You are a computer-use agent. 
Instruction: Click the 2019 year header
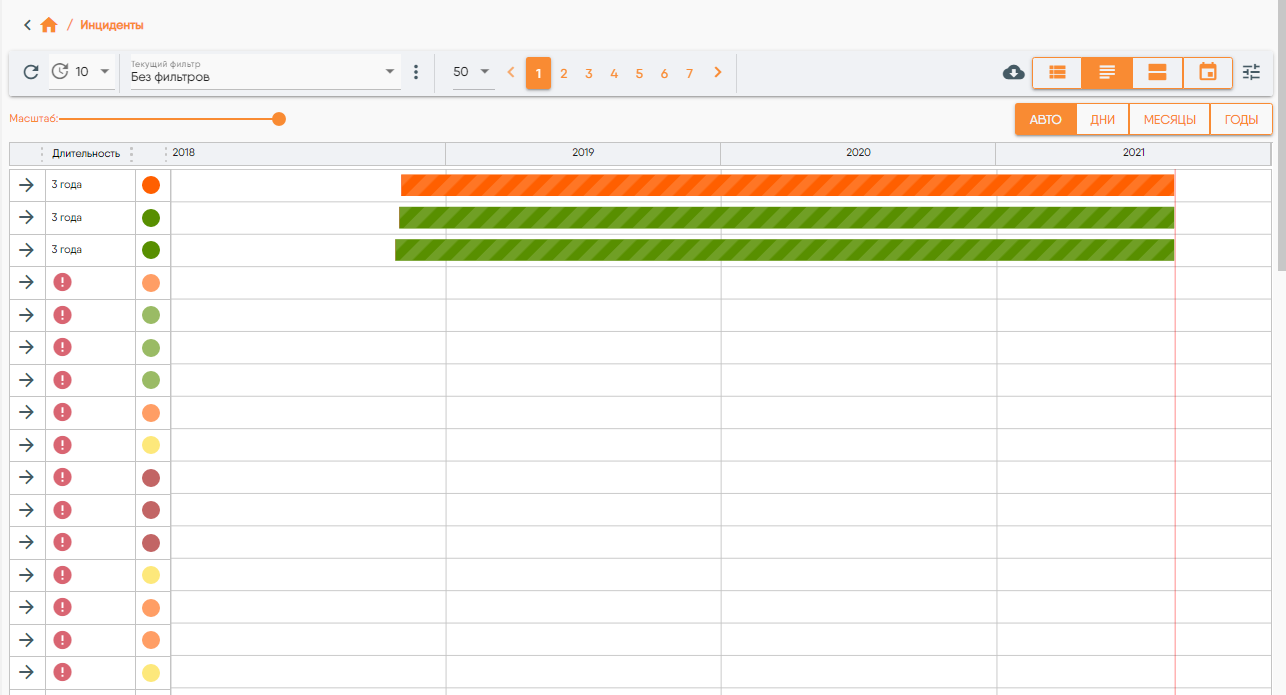point(583,153)
